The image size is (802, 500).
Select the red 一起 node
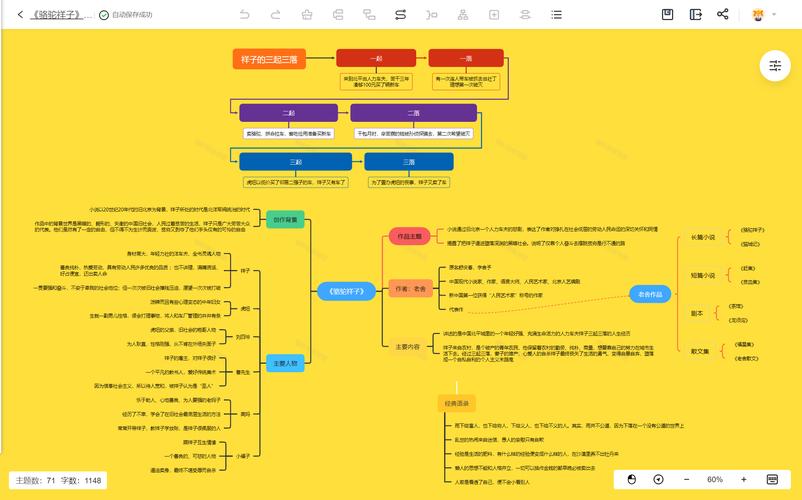coord(376,58)
